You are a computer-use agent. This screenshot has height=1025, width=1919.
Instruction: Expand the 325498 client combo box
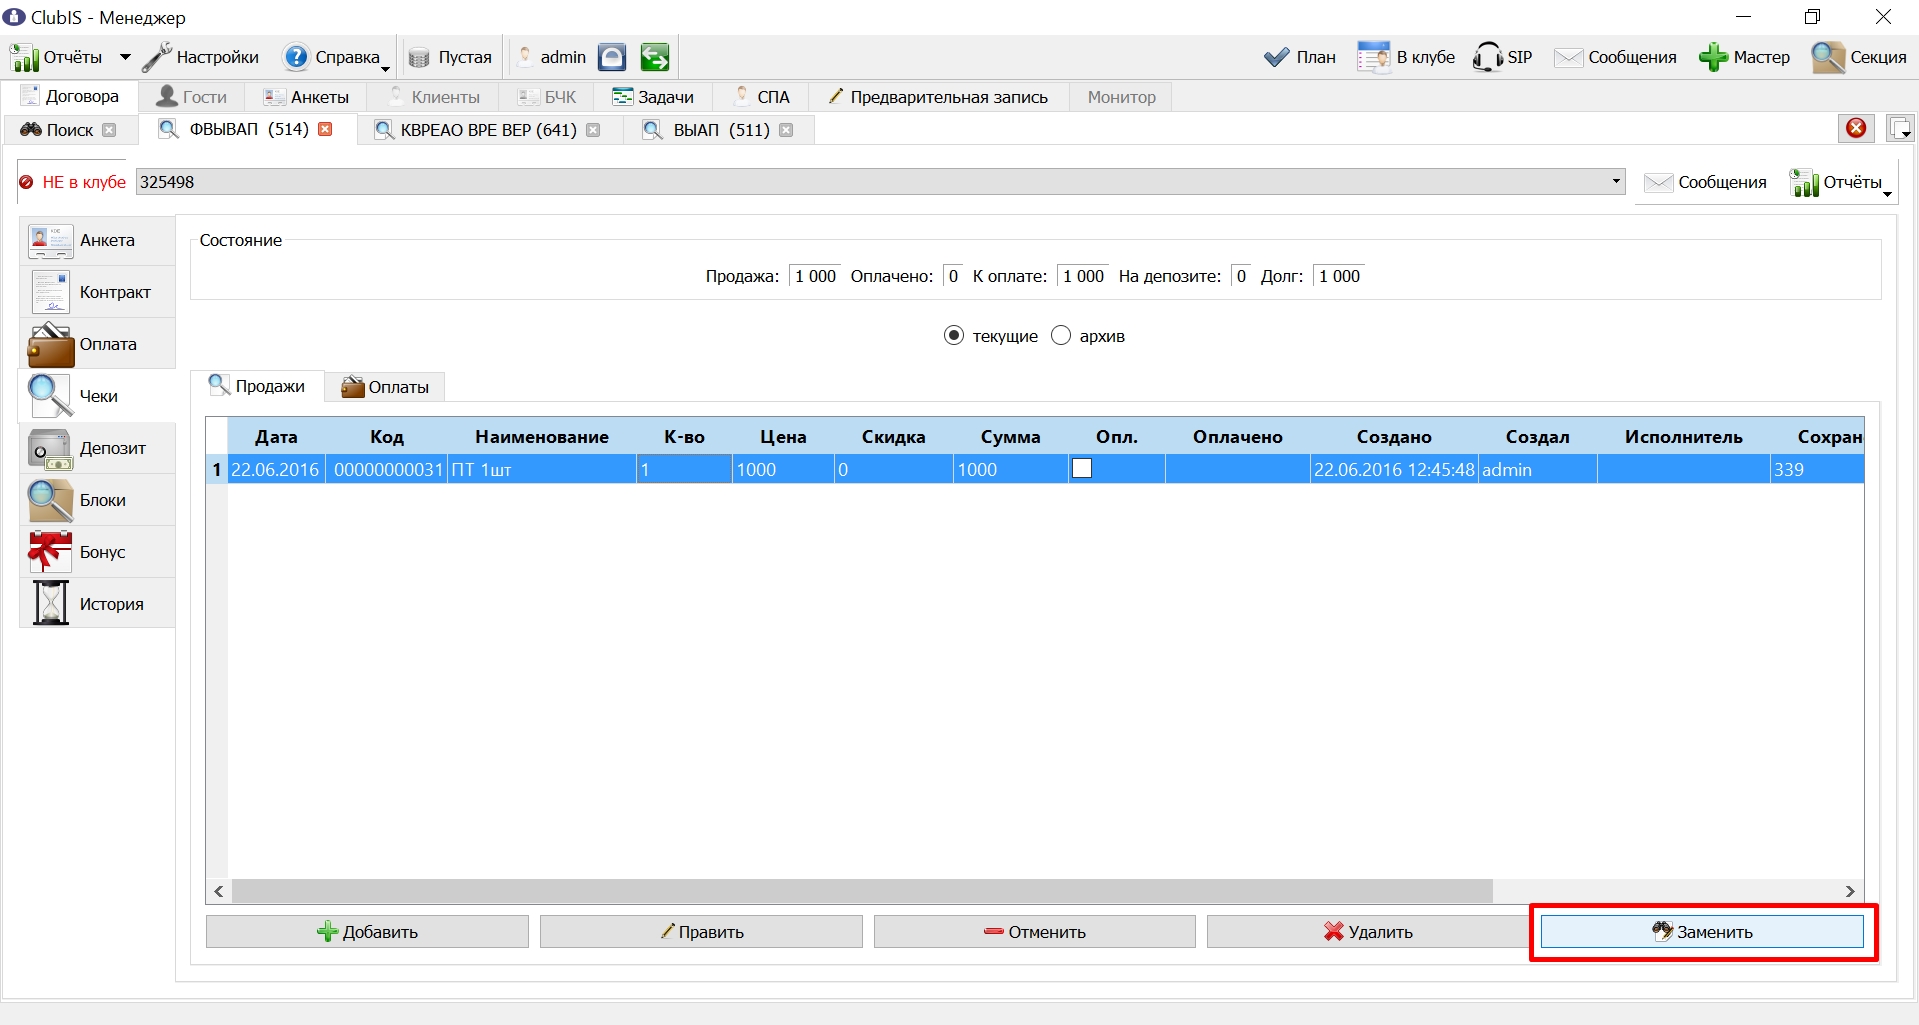pyautogui.click(x=1616, y=181)
